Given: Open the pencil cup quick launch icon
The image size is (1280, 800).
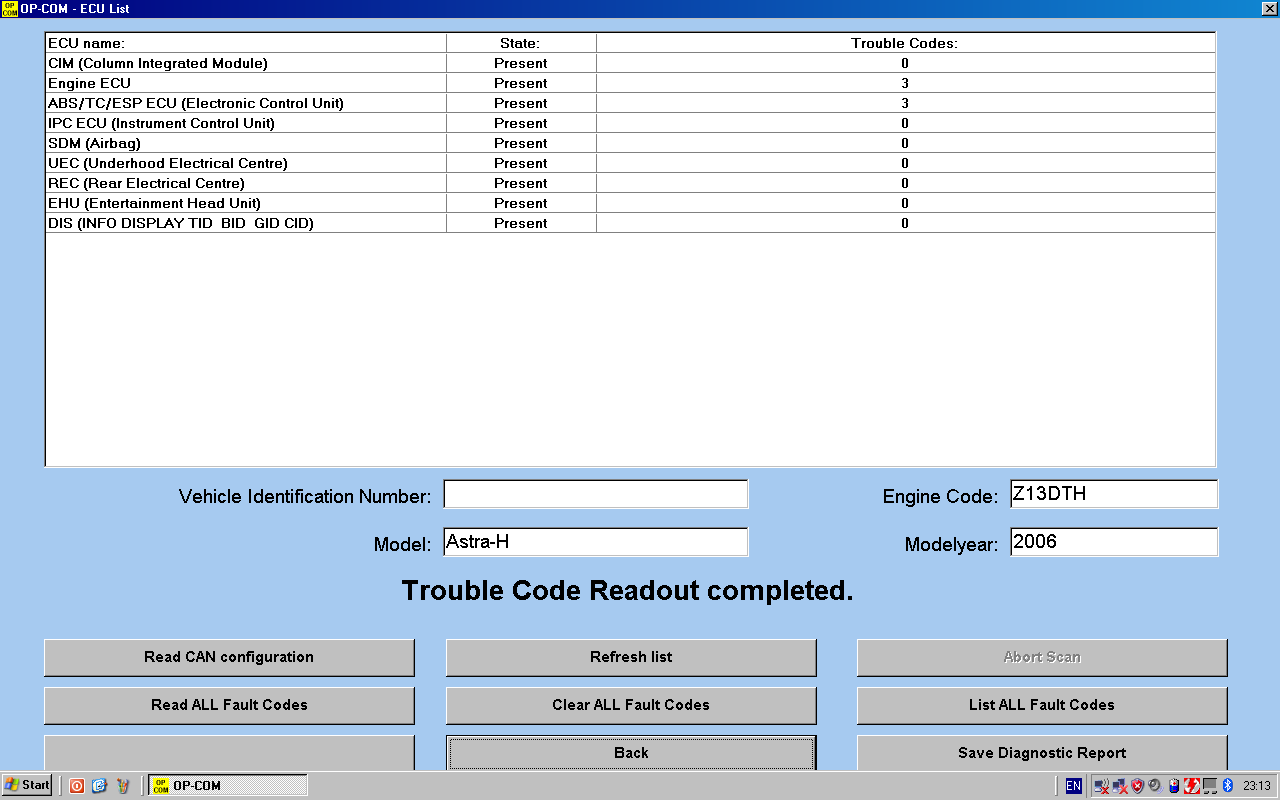Looking at the screenshot, I should click(122, 785).
